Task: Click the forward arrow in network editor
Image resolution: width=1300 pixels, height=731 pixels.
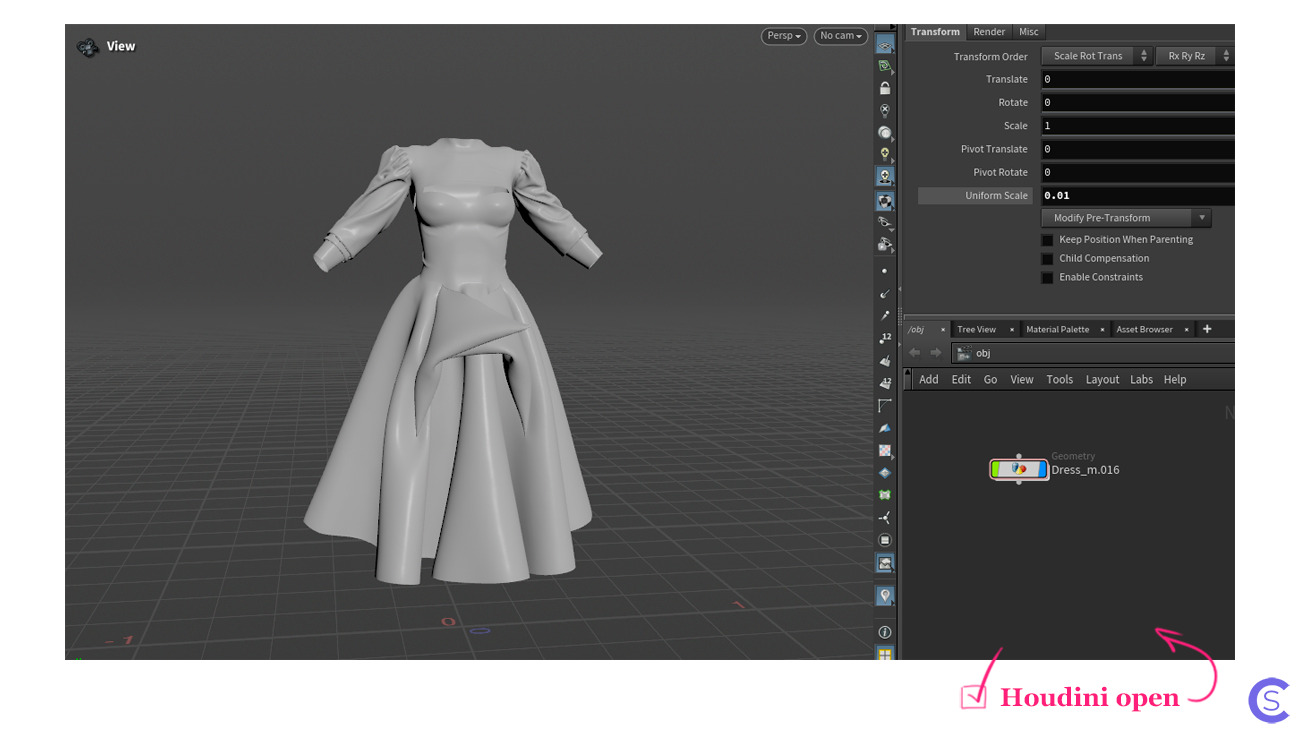Action: (936, 353)
